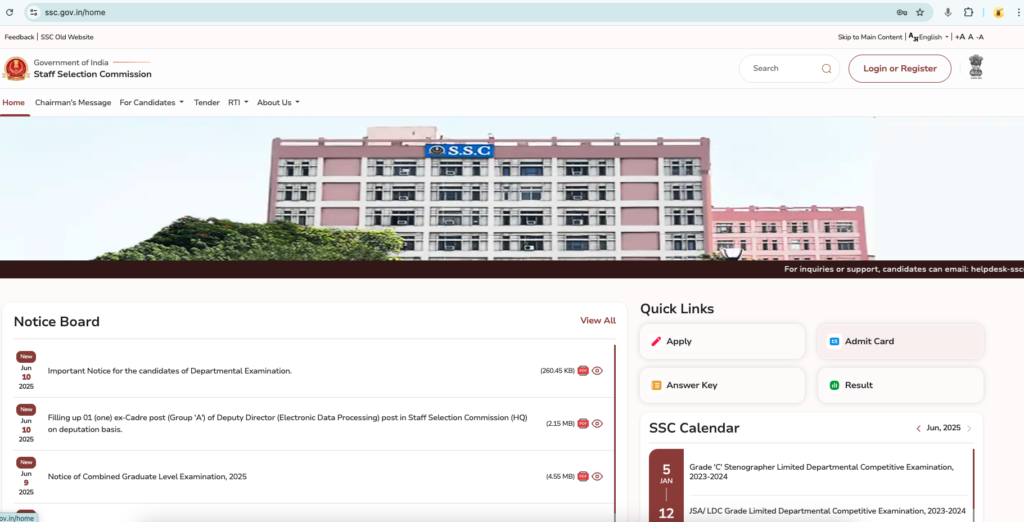Click the Jun, 2025 calendar month label

[x=943, y=428]
